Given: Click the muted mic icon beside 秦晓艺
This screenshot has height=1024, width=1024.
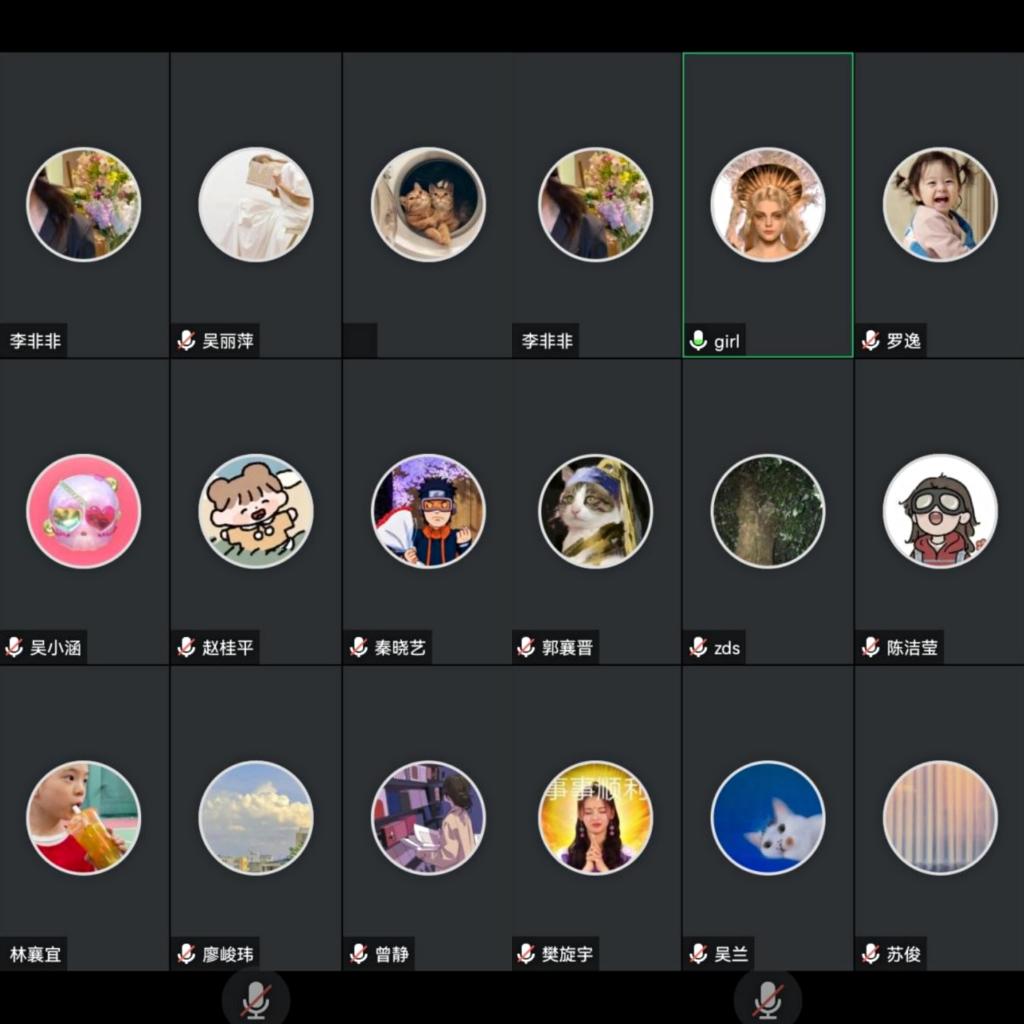Looking at the screenshot, I should [x=359, y=647].
